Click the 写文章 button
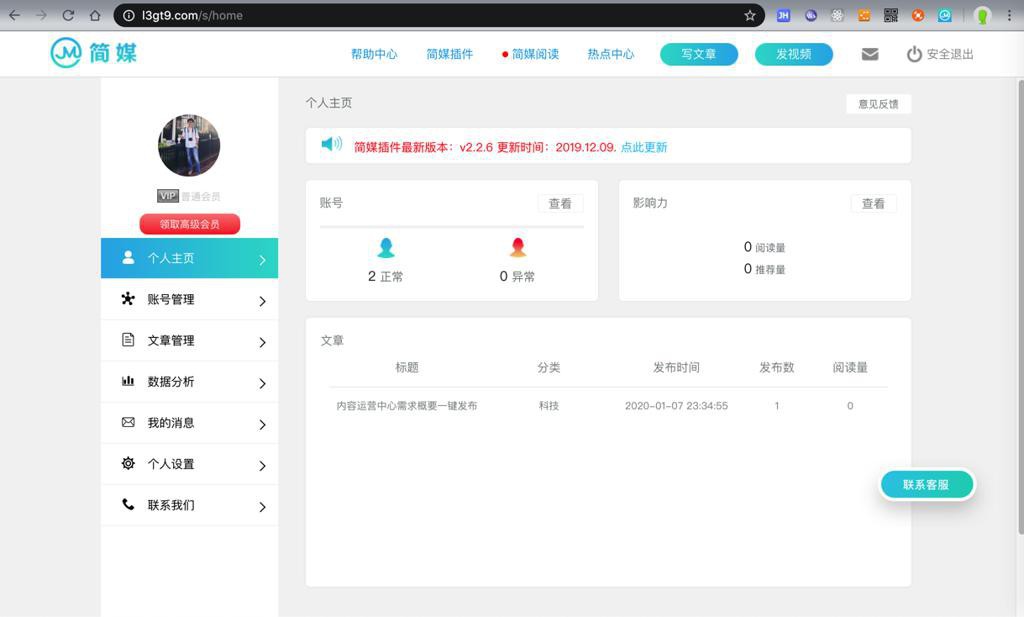 pos(699,54)
